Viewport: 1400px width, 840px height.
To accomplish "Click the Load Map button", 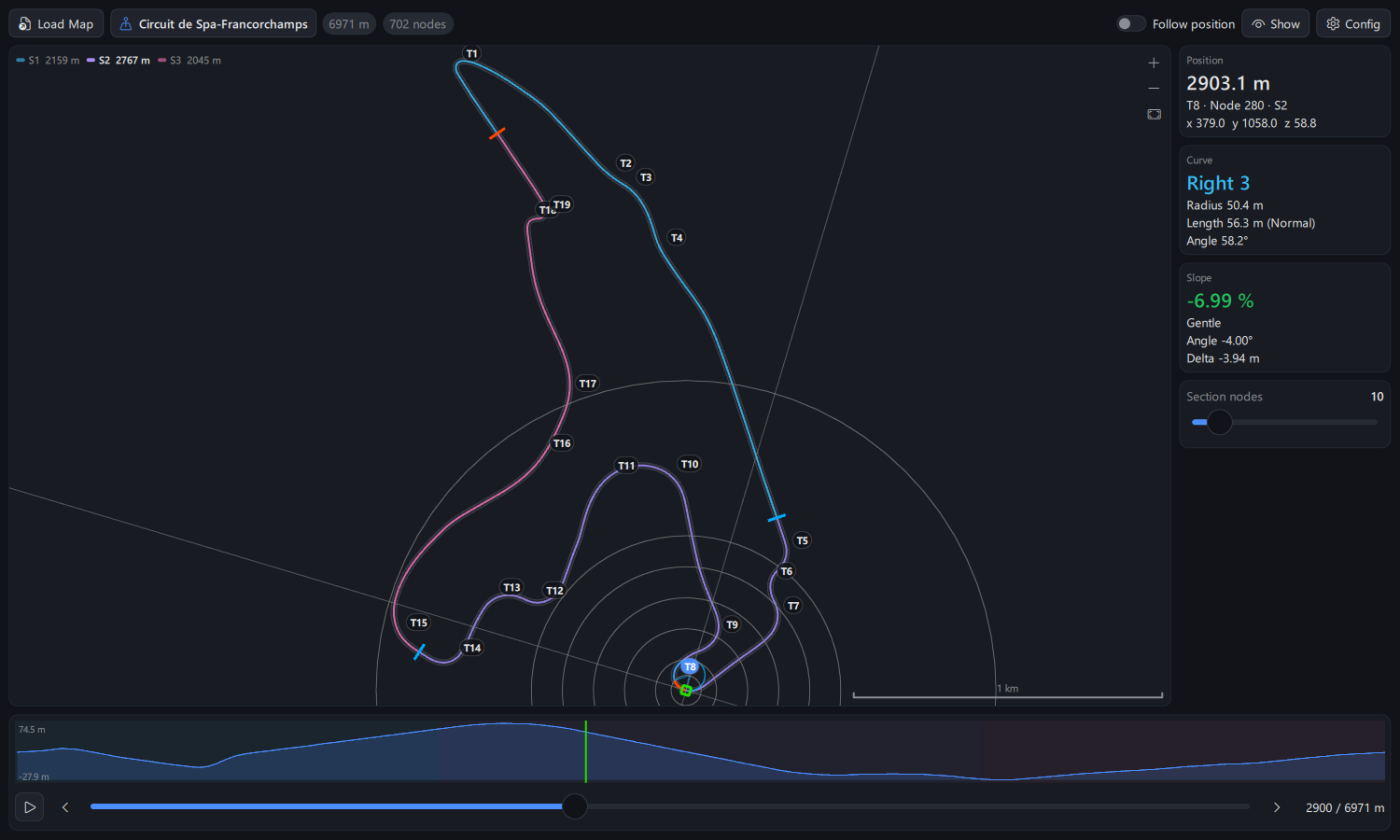I will [x=56, y=24].
